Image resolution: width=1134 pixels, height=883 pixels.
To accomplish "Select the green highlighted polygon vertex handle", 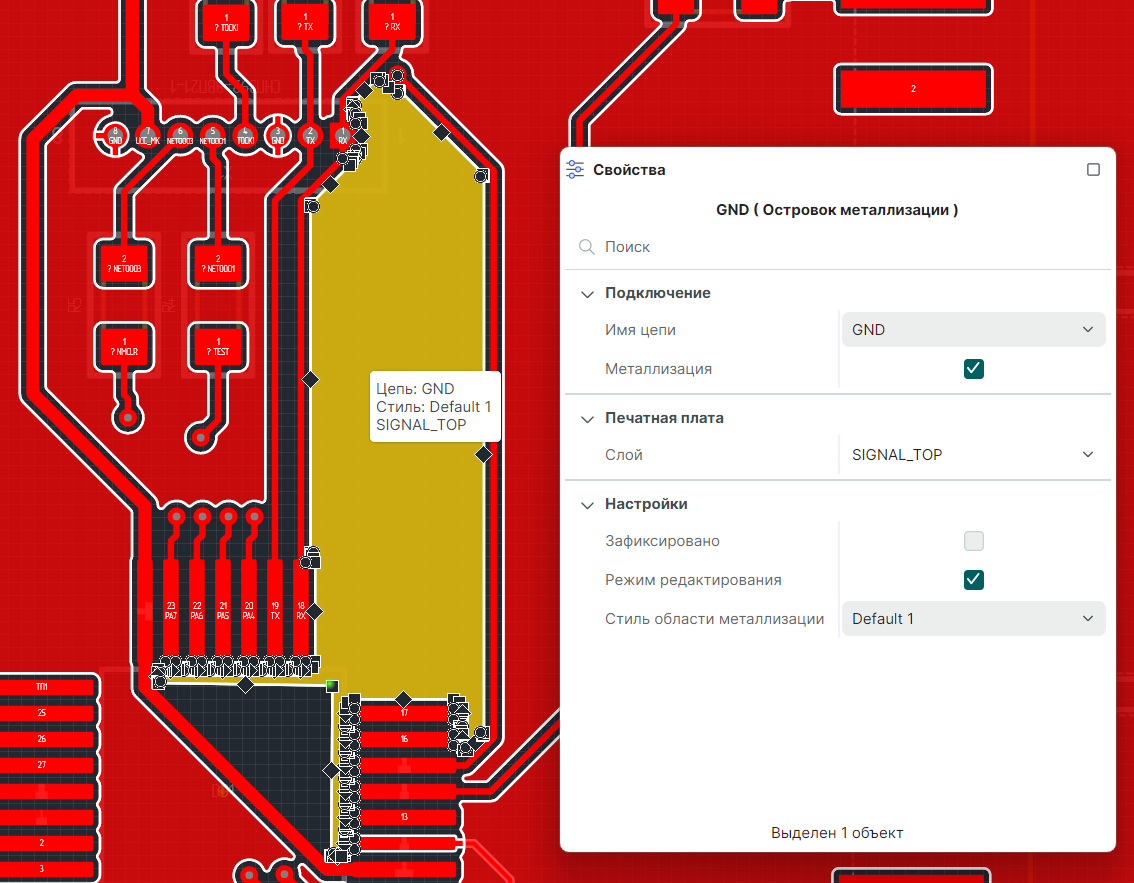I will pos(332,685).
